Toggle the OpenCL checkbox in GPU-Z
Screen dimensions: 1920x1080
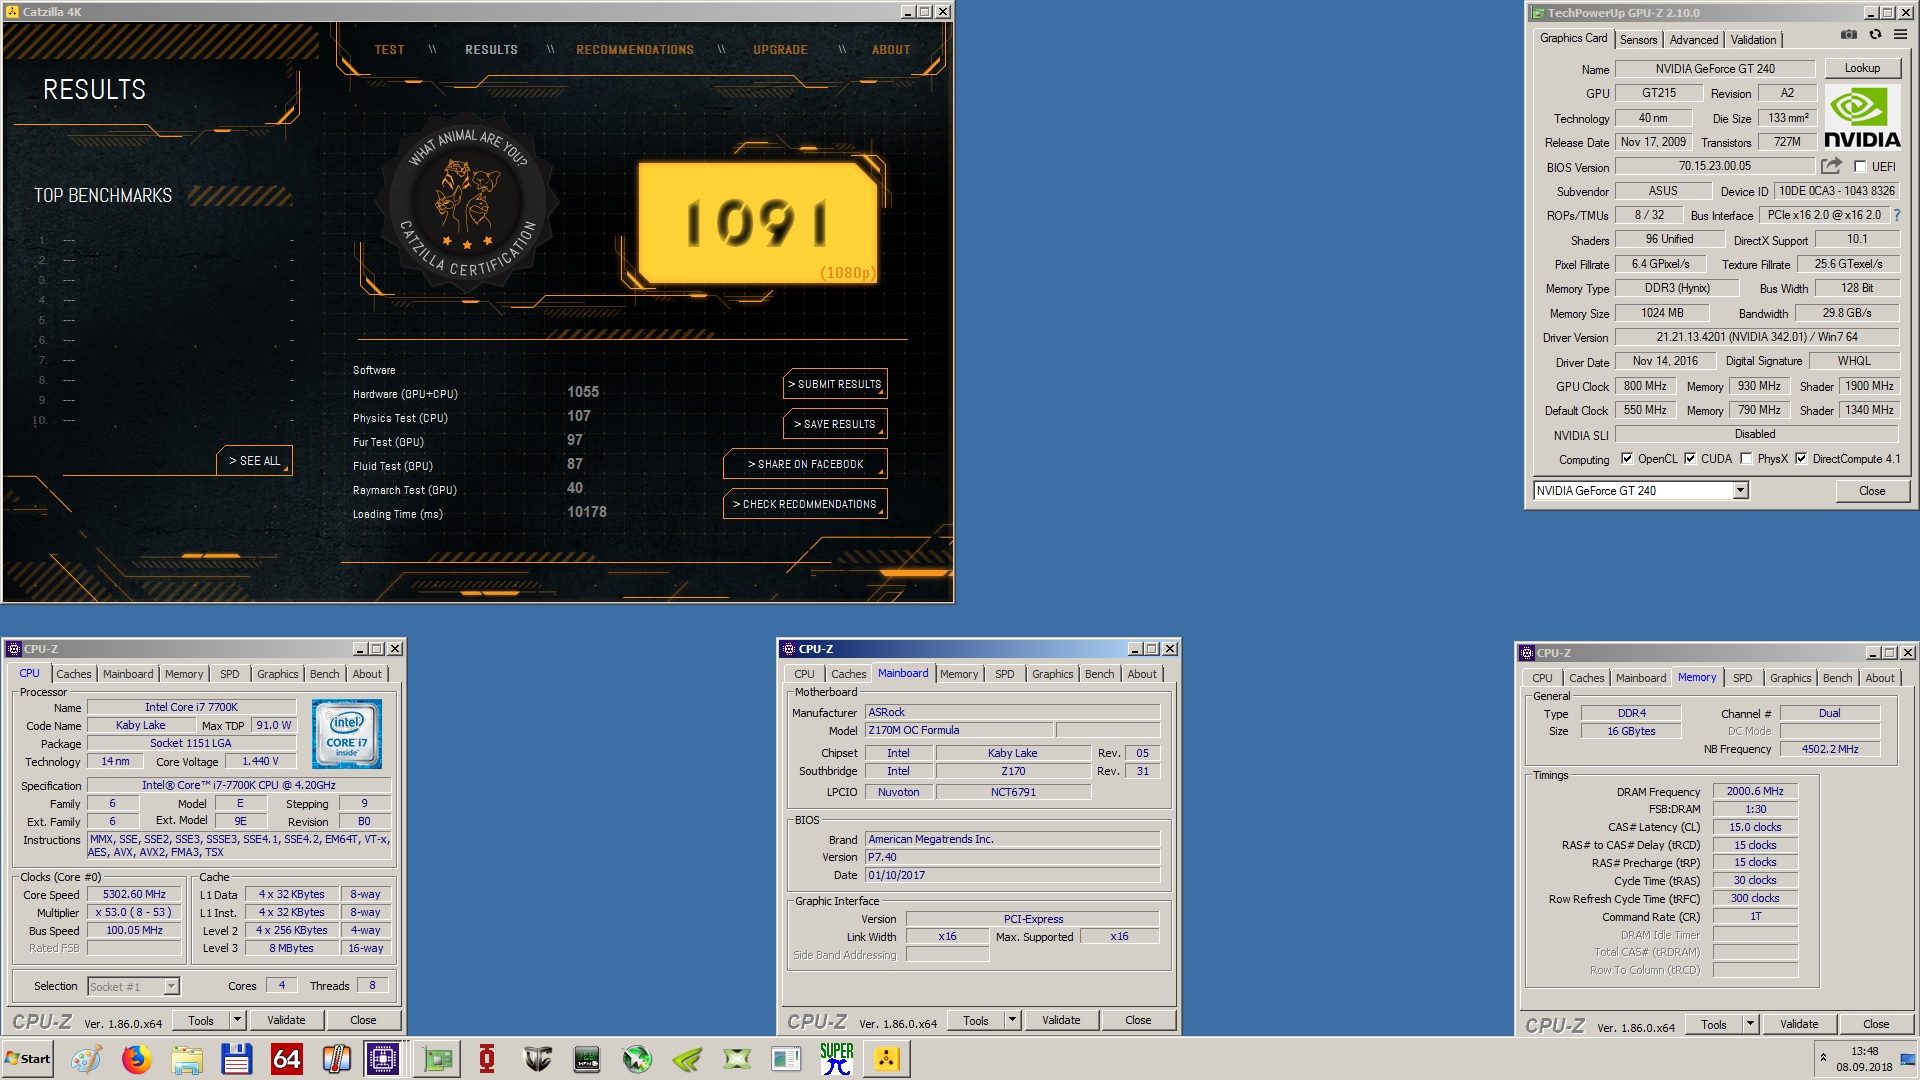pos(1627,459)
